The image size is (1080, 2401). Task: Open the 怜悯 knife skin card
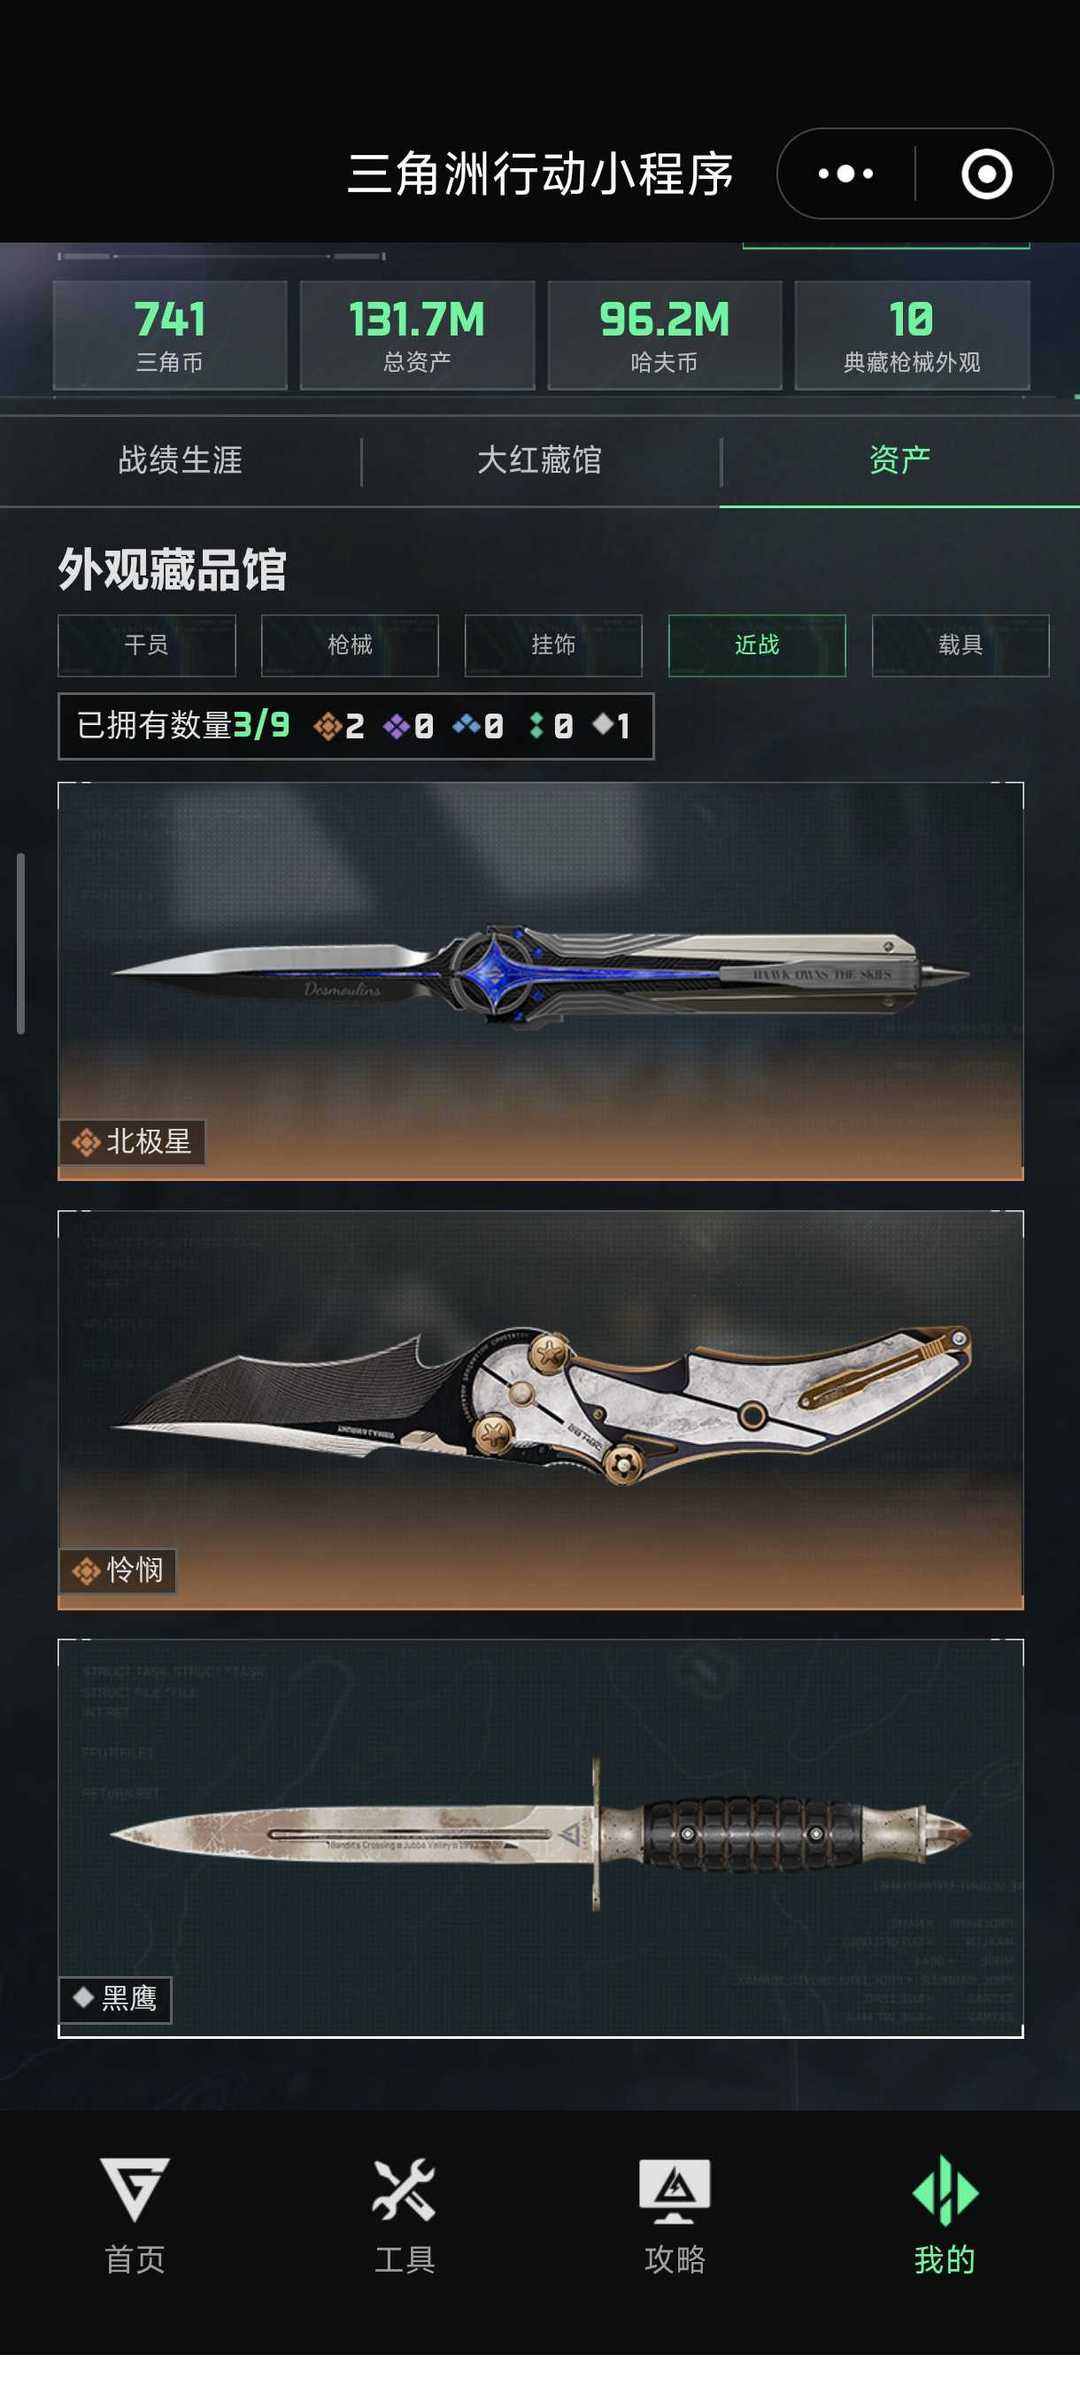coord(541,1410)
